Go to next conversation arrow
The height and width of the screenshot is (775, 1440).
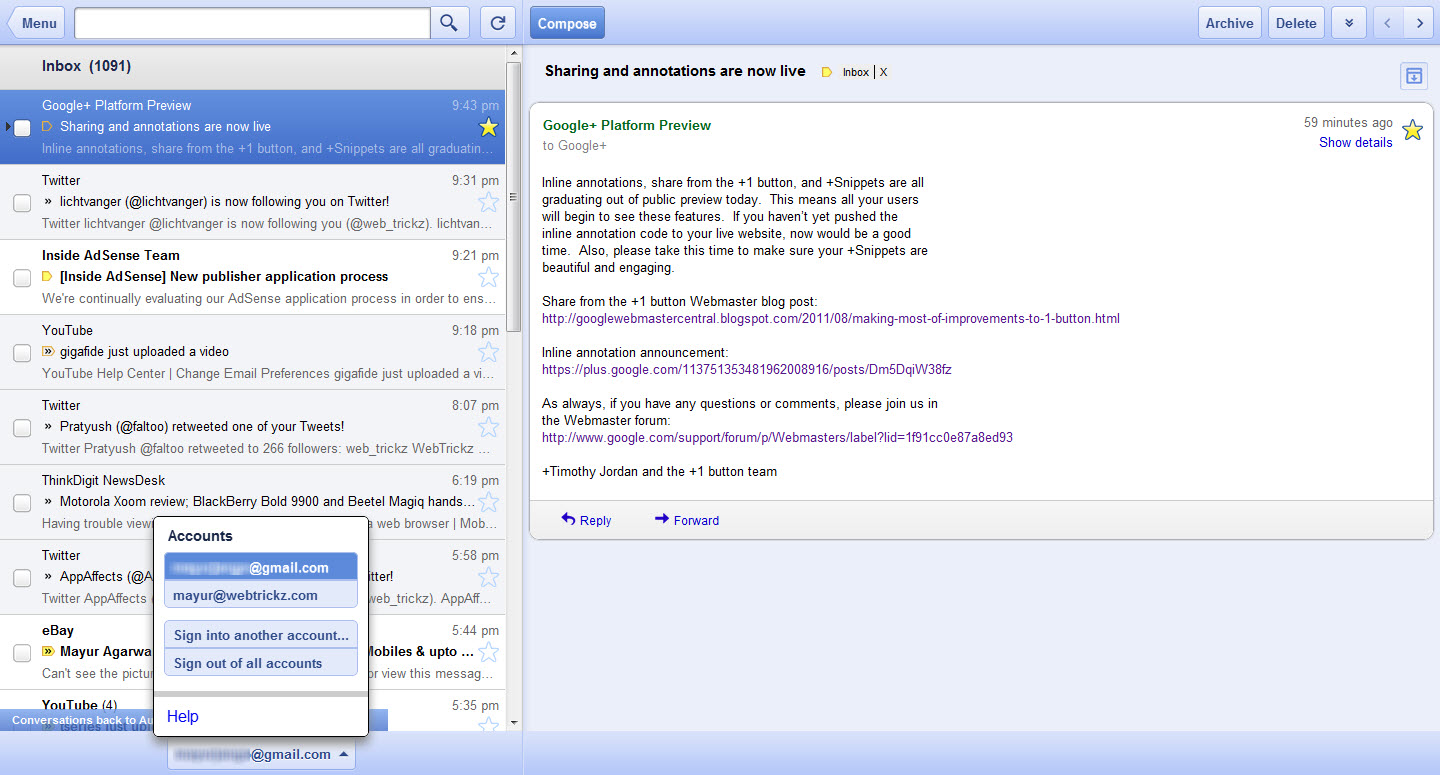(x=1418, y=23)
